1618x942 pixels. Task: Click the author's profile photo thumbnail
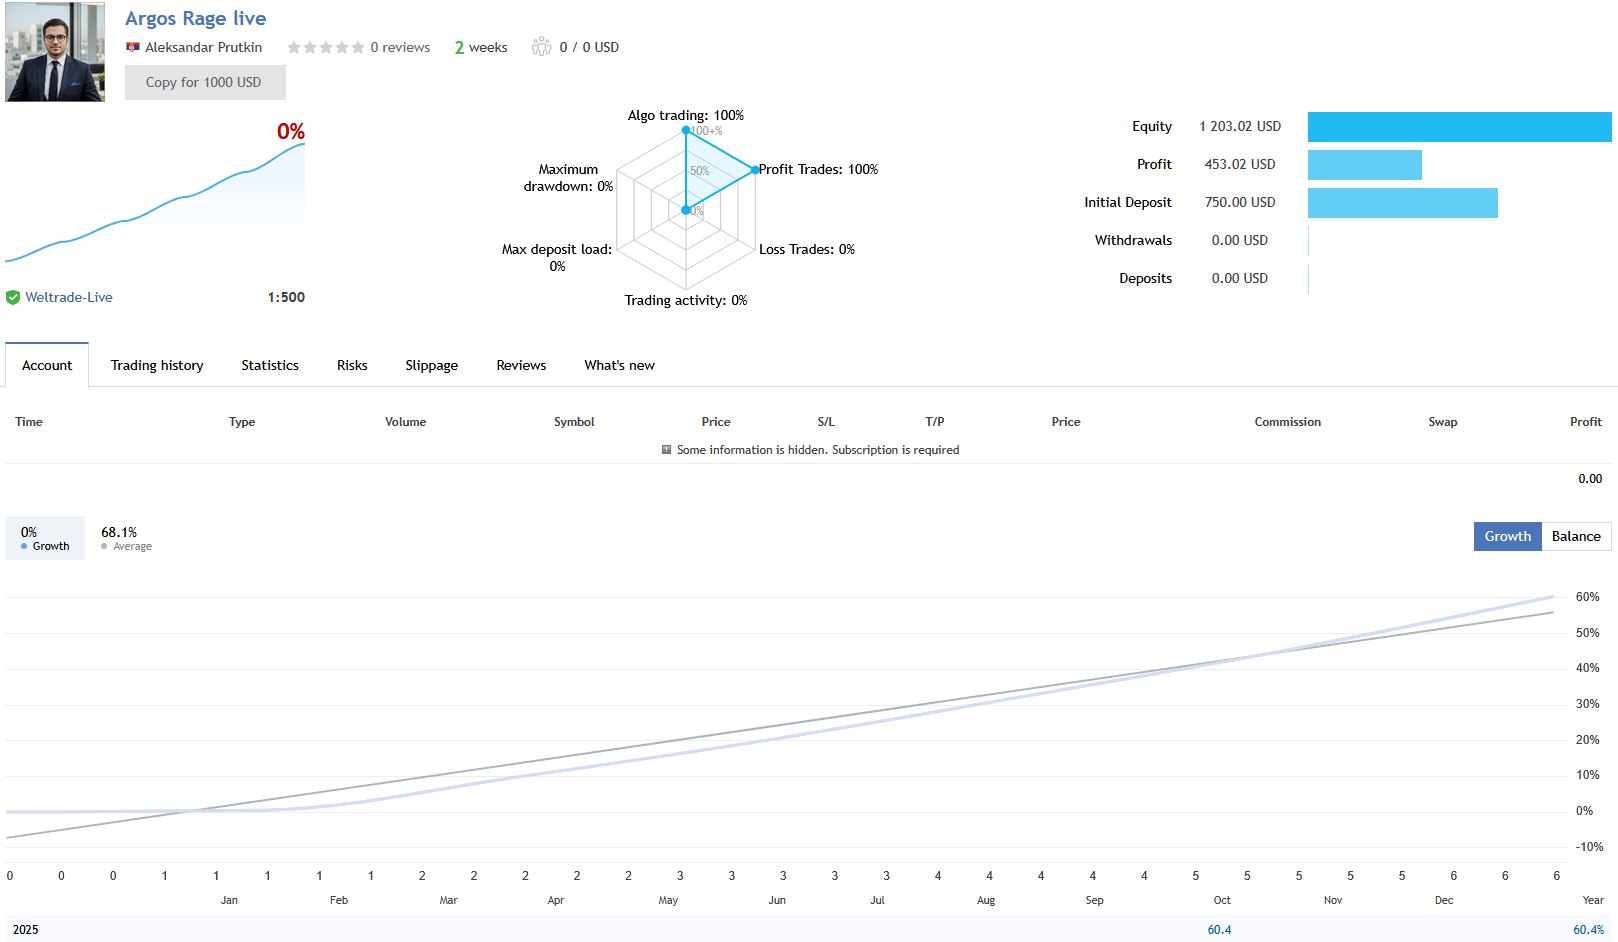click(55, 52)
